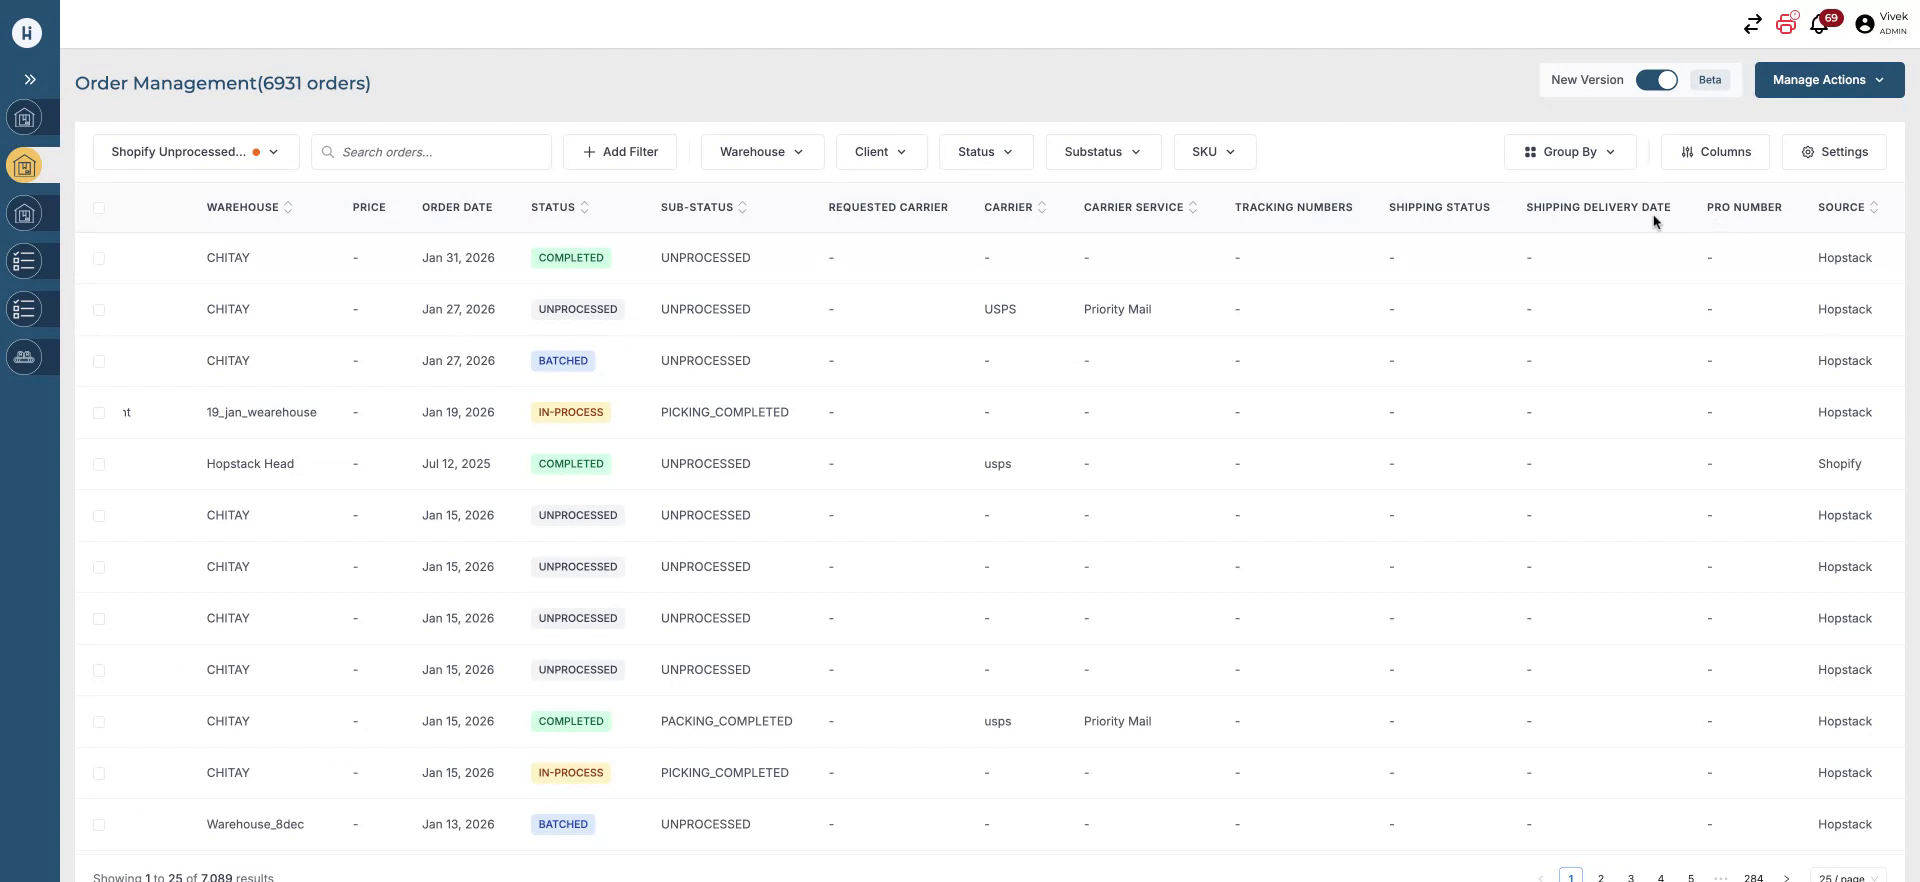Open notifications bell with 69 badge
Viewport: 1920px width, 882px height.
1820,25
